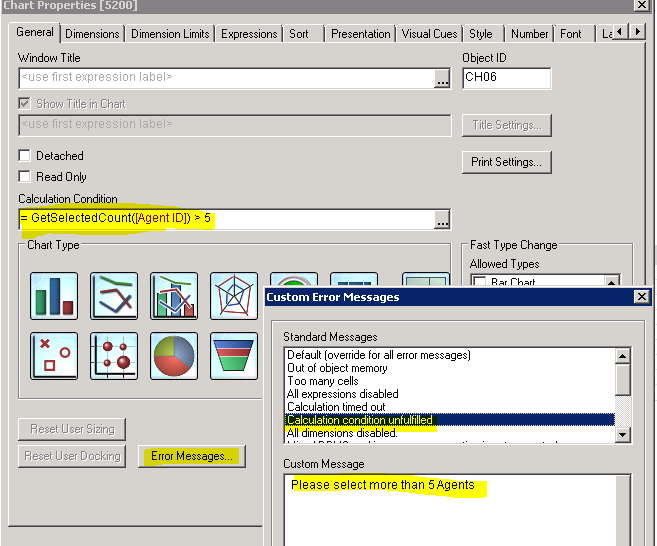
Task: Select 'Out of object memory' message
Action: [x=337, y=368]
